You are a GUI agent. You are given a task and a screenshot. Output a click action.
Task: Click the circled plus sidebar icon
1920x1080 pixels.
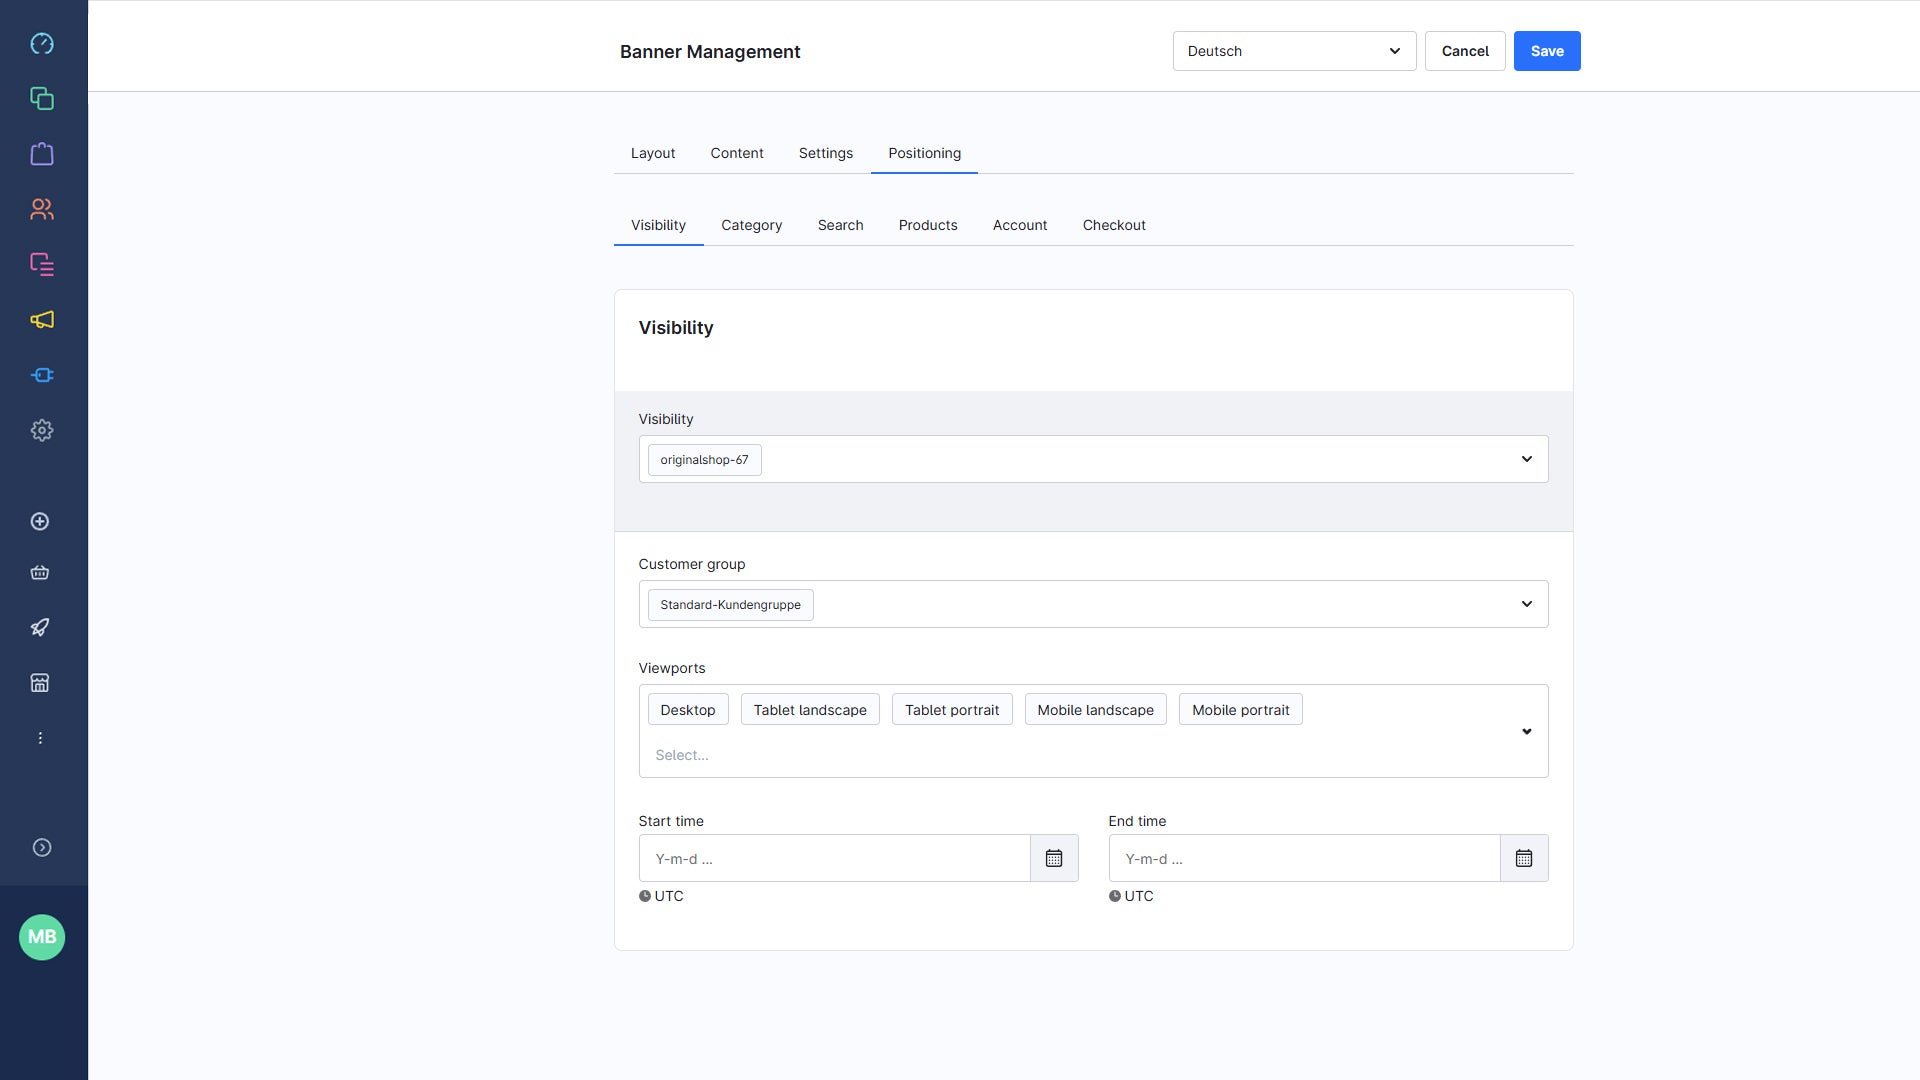[x=40, y=521]
